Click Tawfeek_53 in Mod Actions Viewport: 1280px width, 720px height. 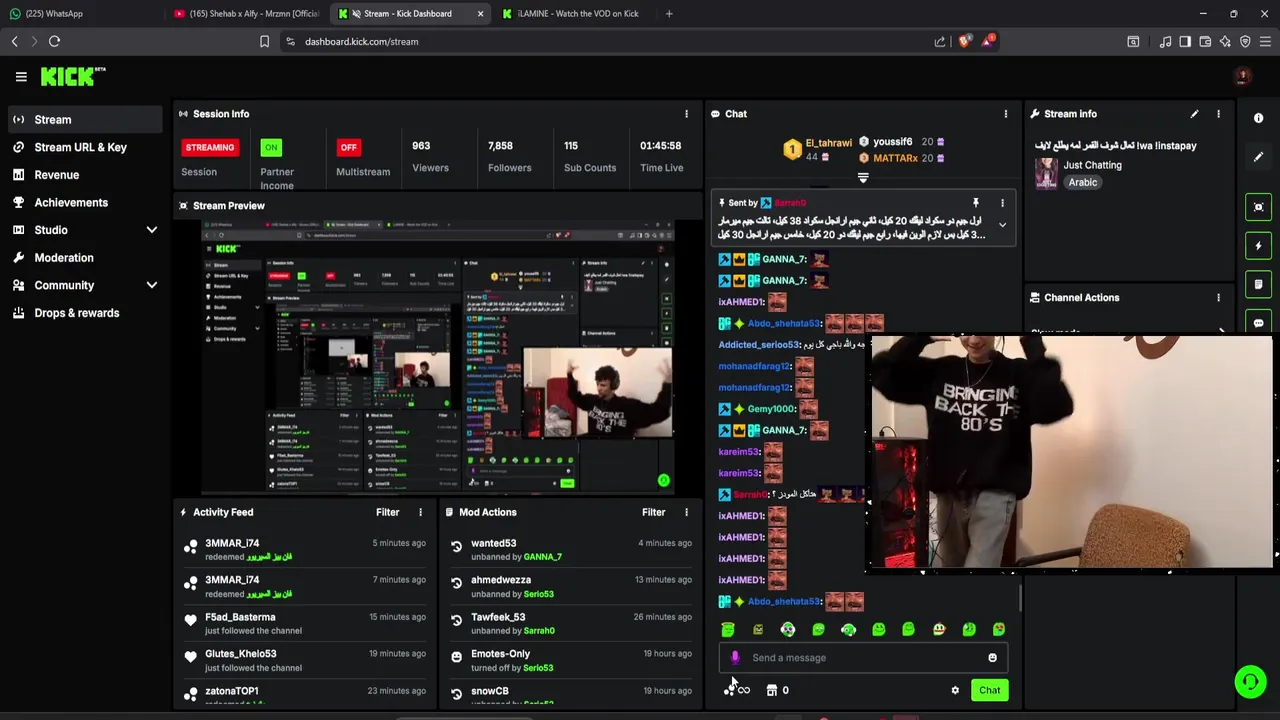pyautogui.click(x=498, y=617)
